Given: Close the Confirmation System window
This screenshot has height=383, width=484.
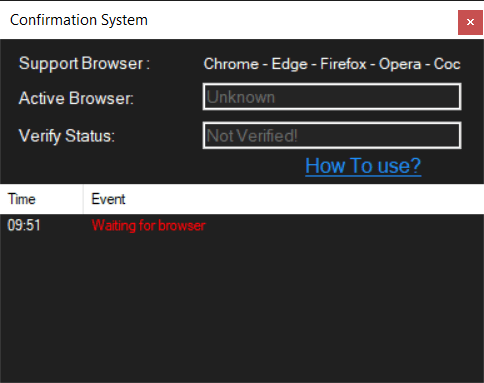Looking at the screenshot, I should (470, 22).
